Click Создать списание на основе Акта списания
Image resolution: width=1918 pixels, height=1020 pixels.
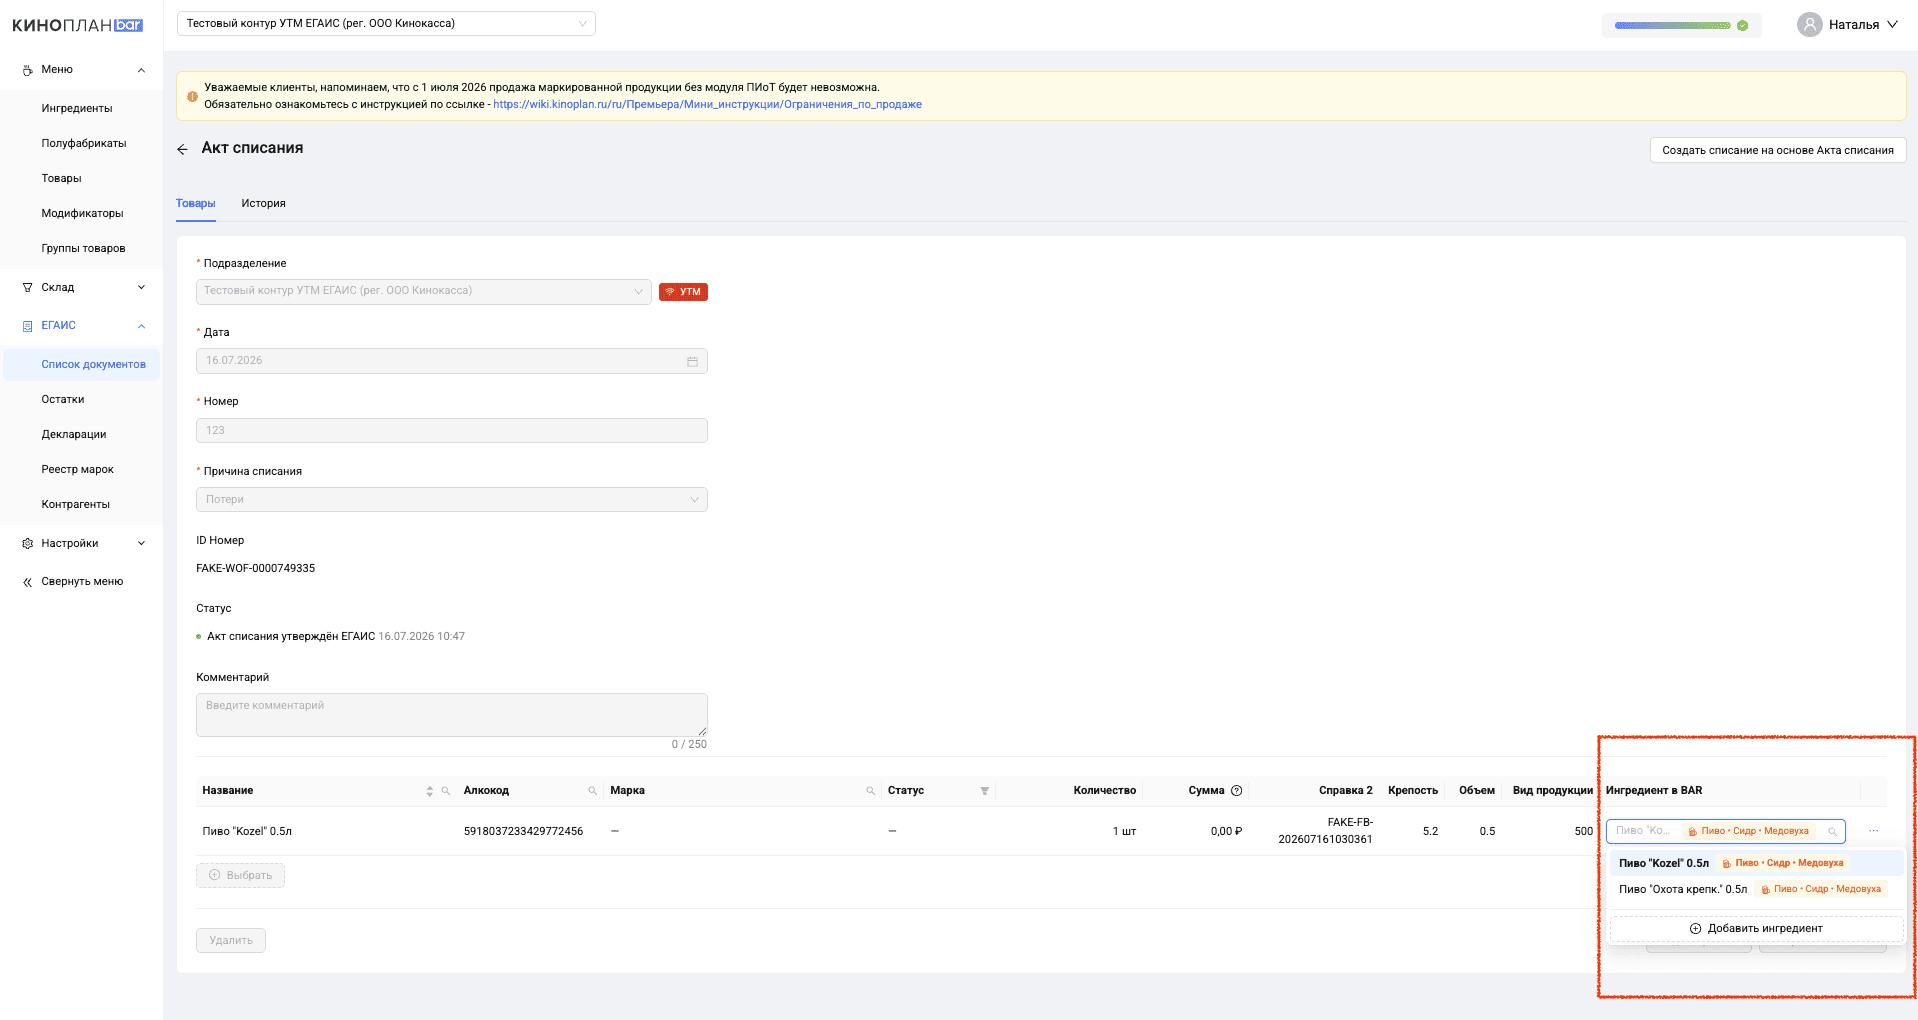1777,150
